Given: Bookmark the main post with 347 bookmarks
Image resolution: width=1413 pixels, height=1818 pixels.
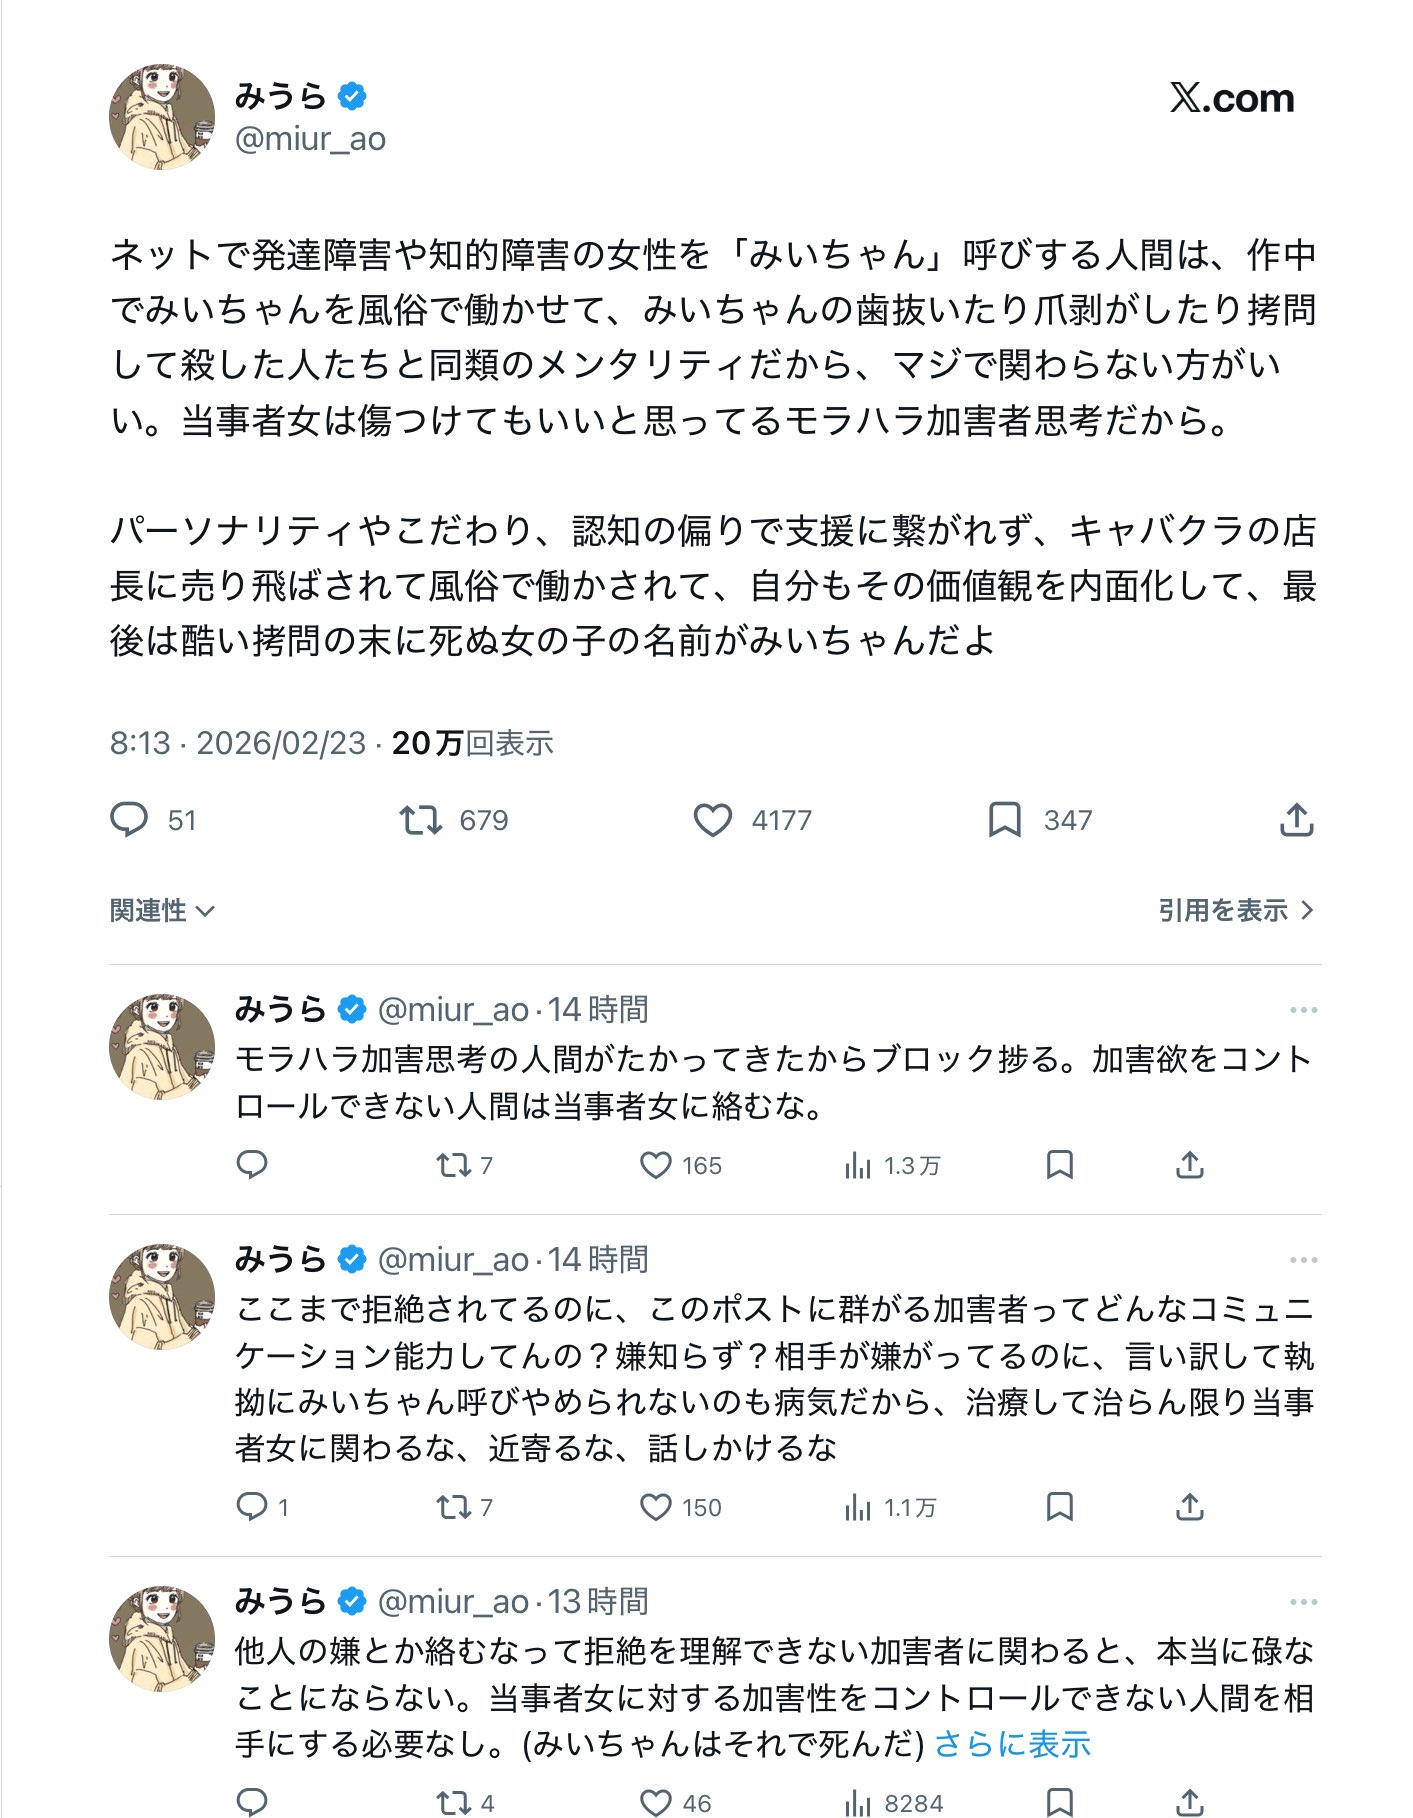Looking at the screenshot, I should pos(1004,820).
